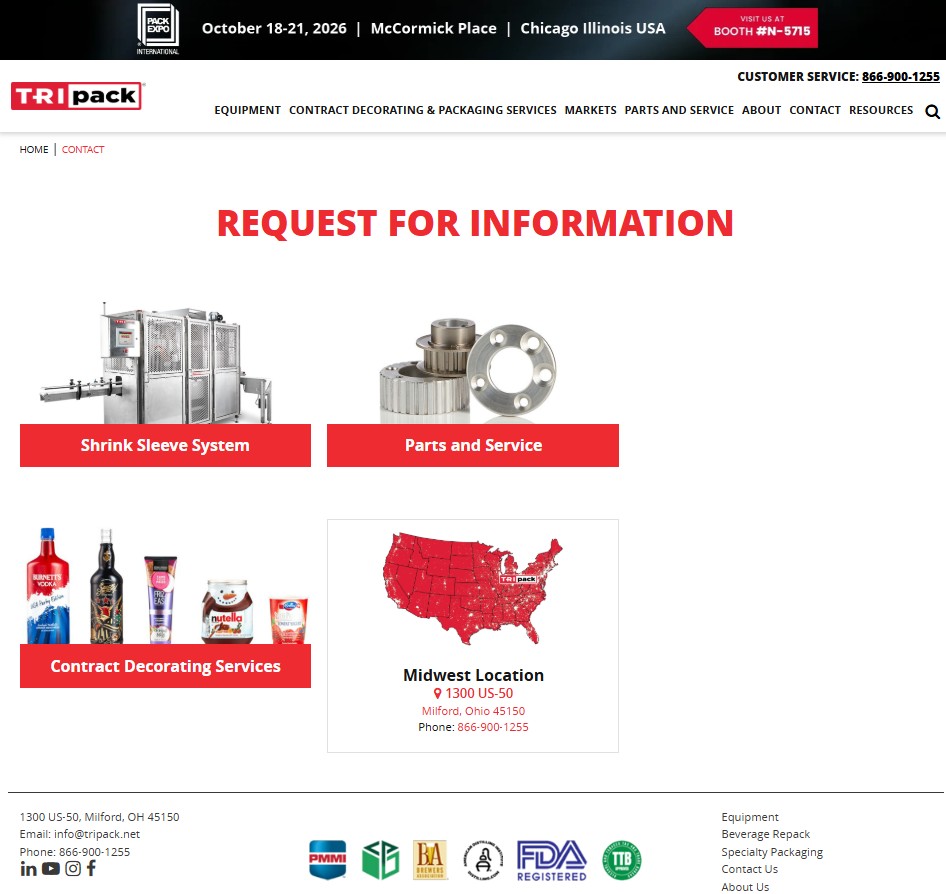Click the map pin beside 1300 US-50

pos(437,694)
